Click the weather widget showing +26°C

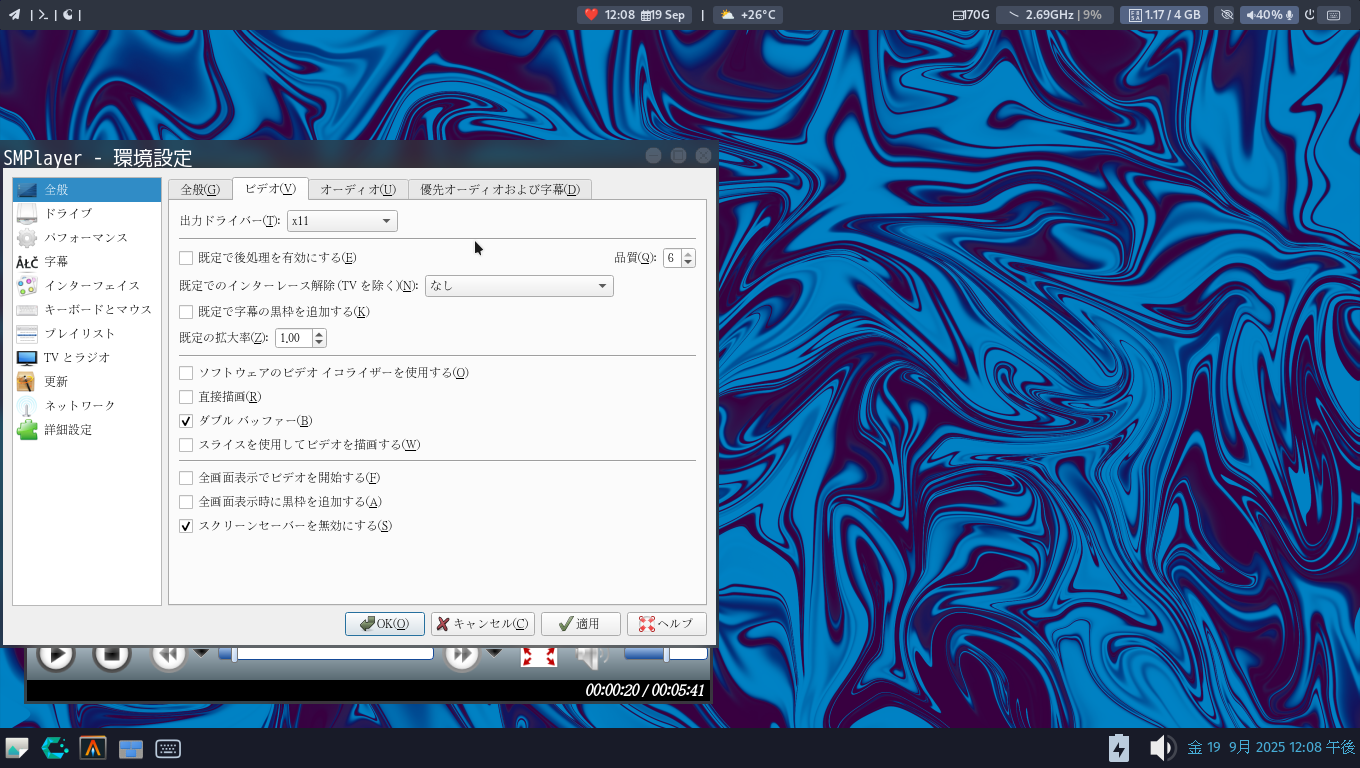click(748, 15)
